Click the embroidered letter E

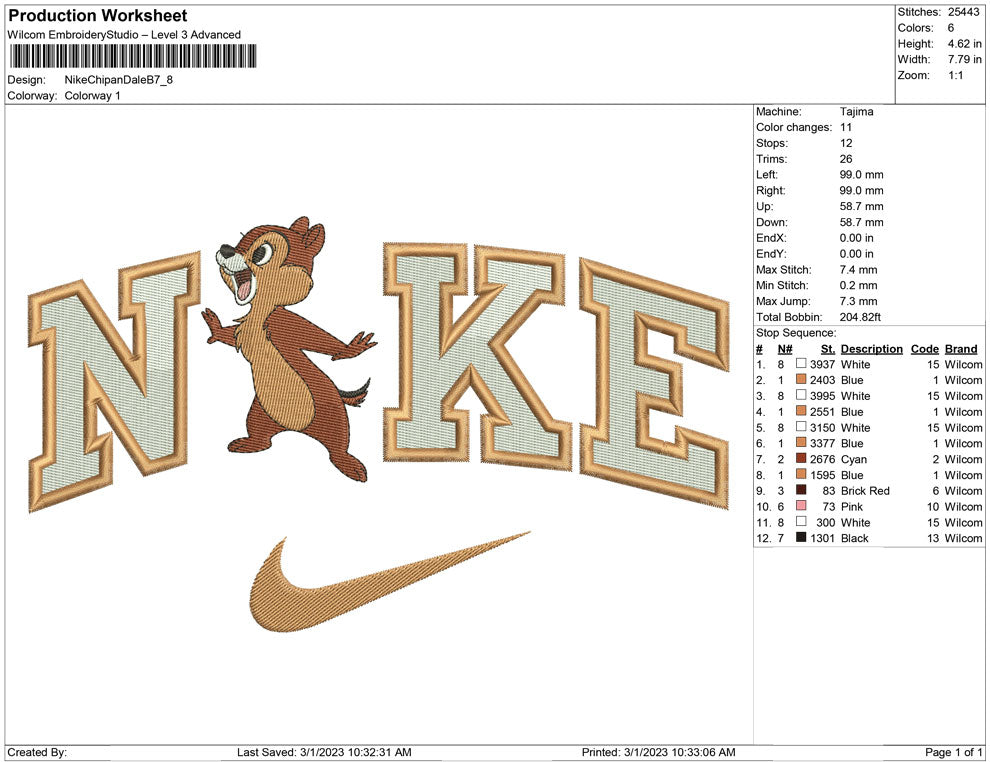(654, 384)
